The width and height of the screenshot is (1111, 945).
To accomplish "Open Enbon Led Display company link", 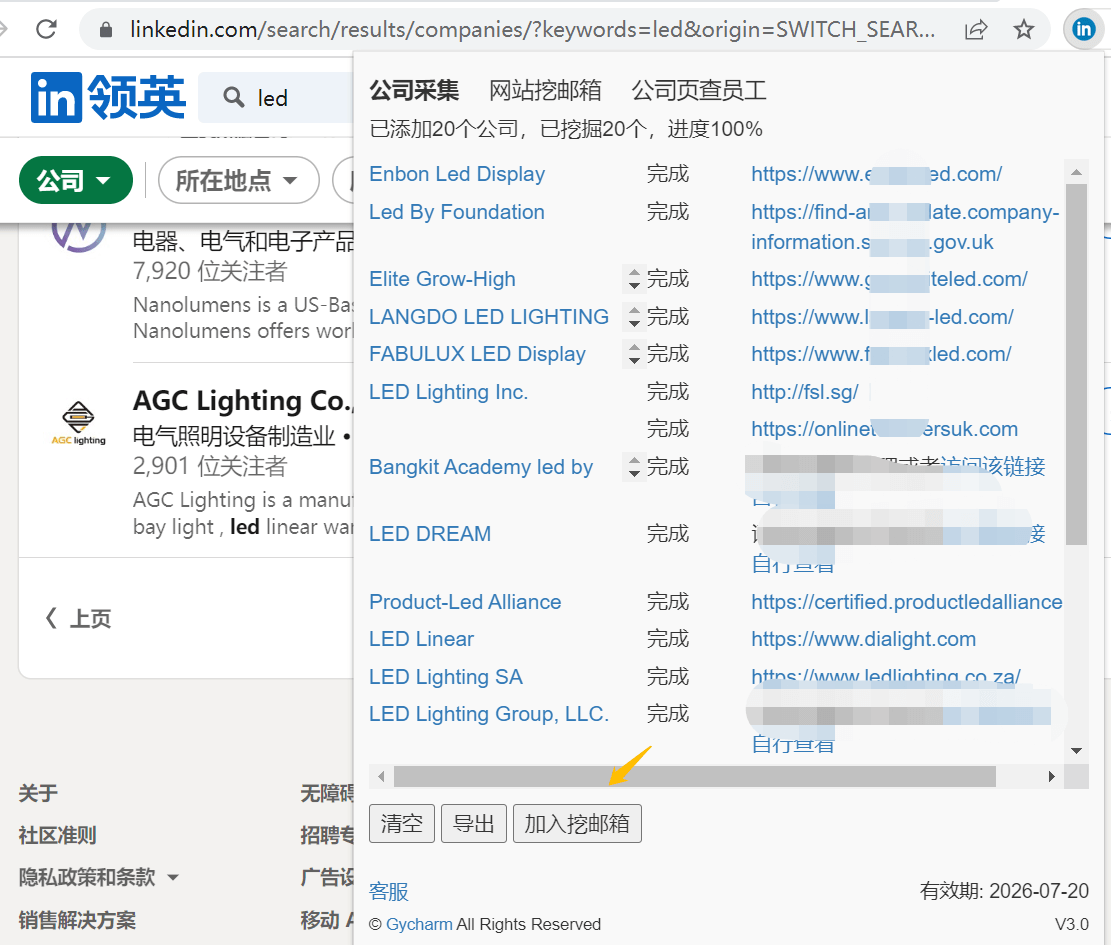I will pyautogui.click(x=457, y=174).
